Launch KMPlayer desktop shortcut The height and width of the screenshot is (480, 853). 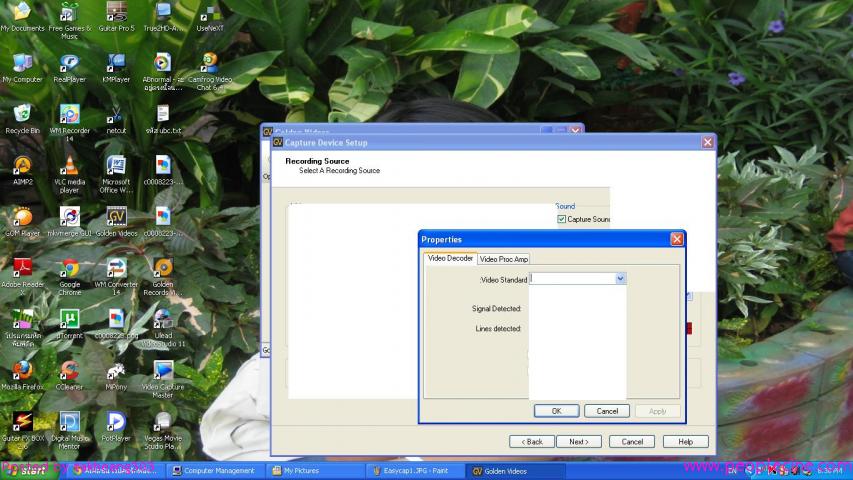point(116,67)
